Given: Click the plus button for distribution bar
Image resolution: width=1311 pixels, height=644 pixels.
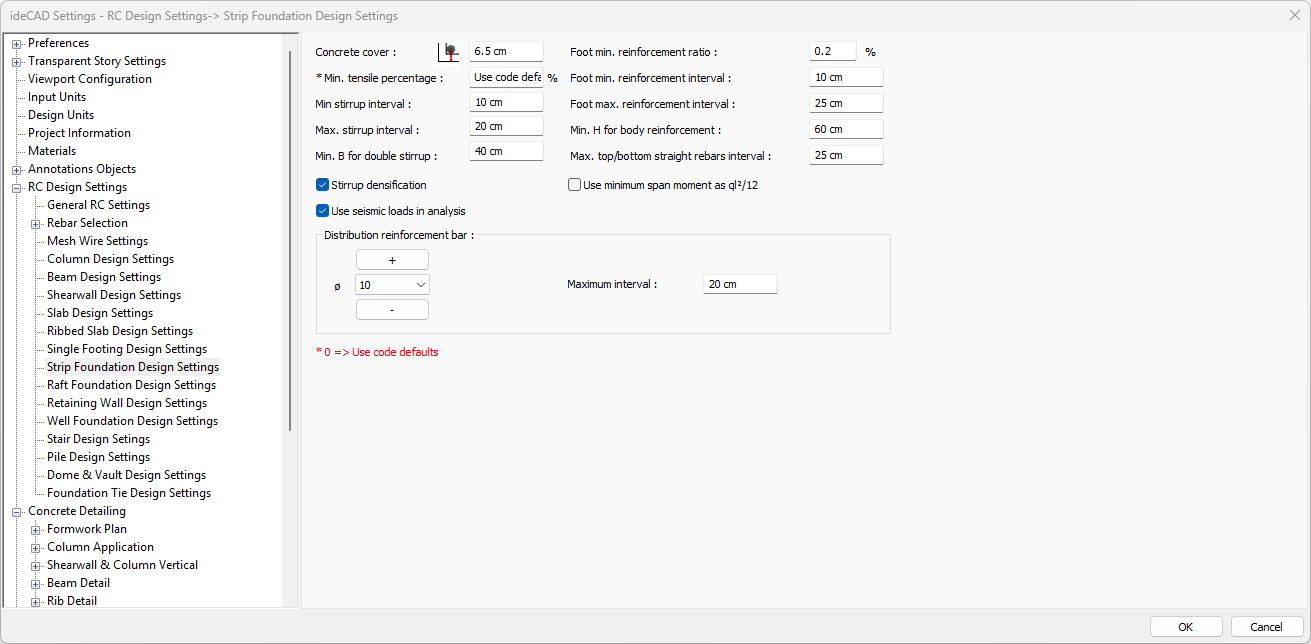Looking at the screenshot, I should [x=392, y=260].
